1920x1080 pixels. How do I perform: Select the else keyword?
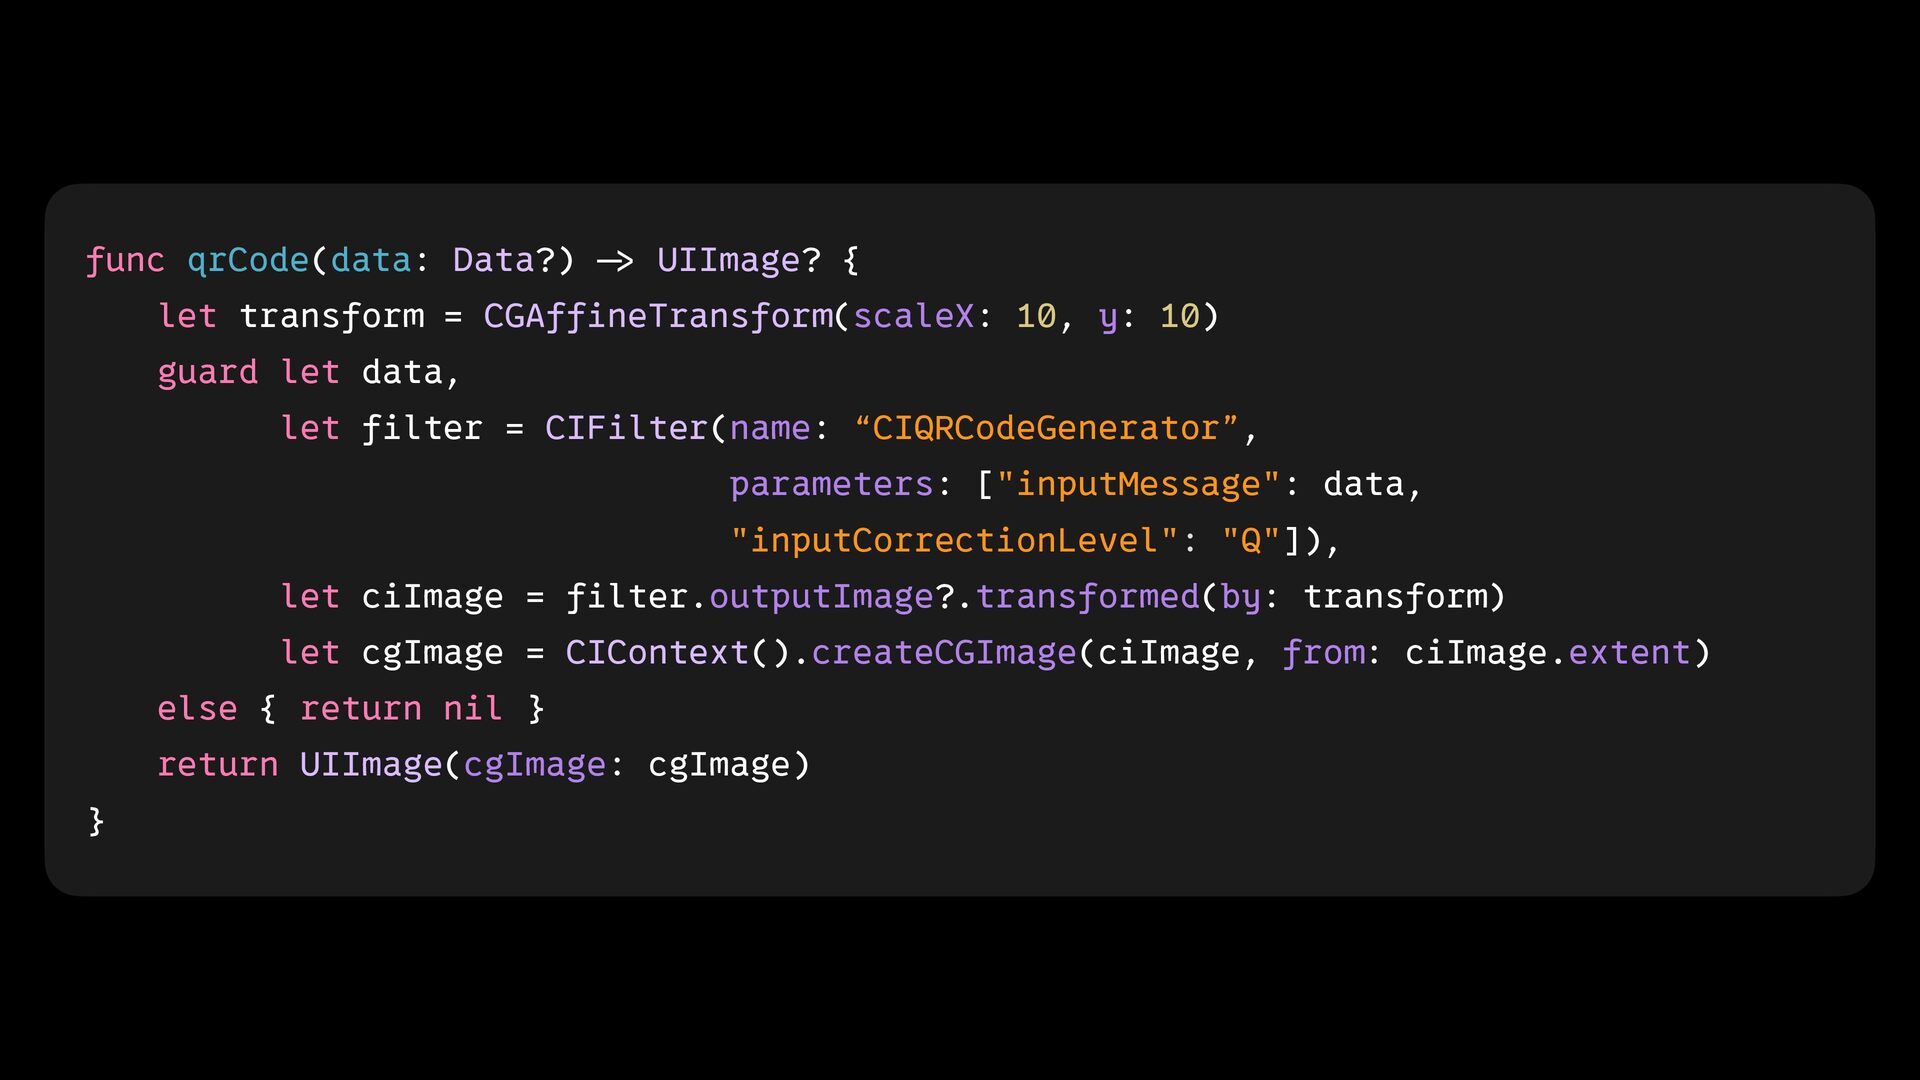197,708
